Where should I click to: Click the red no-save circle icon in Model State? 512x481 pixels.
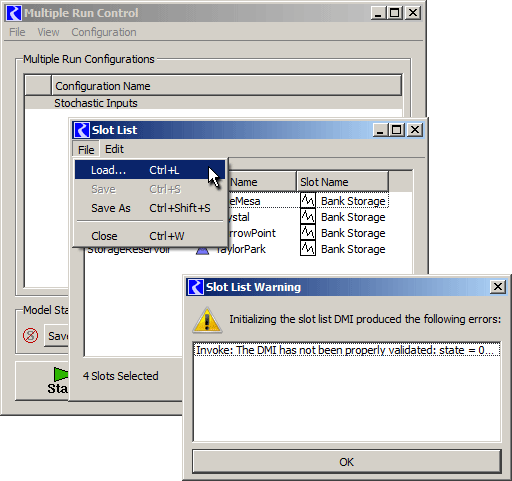pos(30,335)
